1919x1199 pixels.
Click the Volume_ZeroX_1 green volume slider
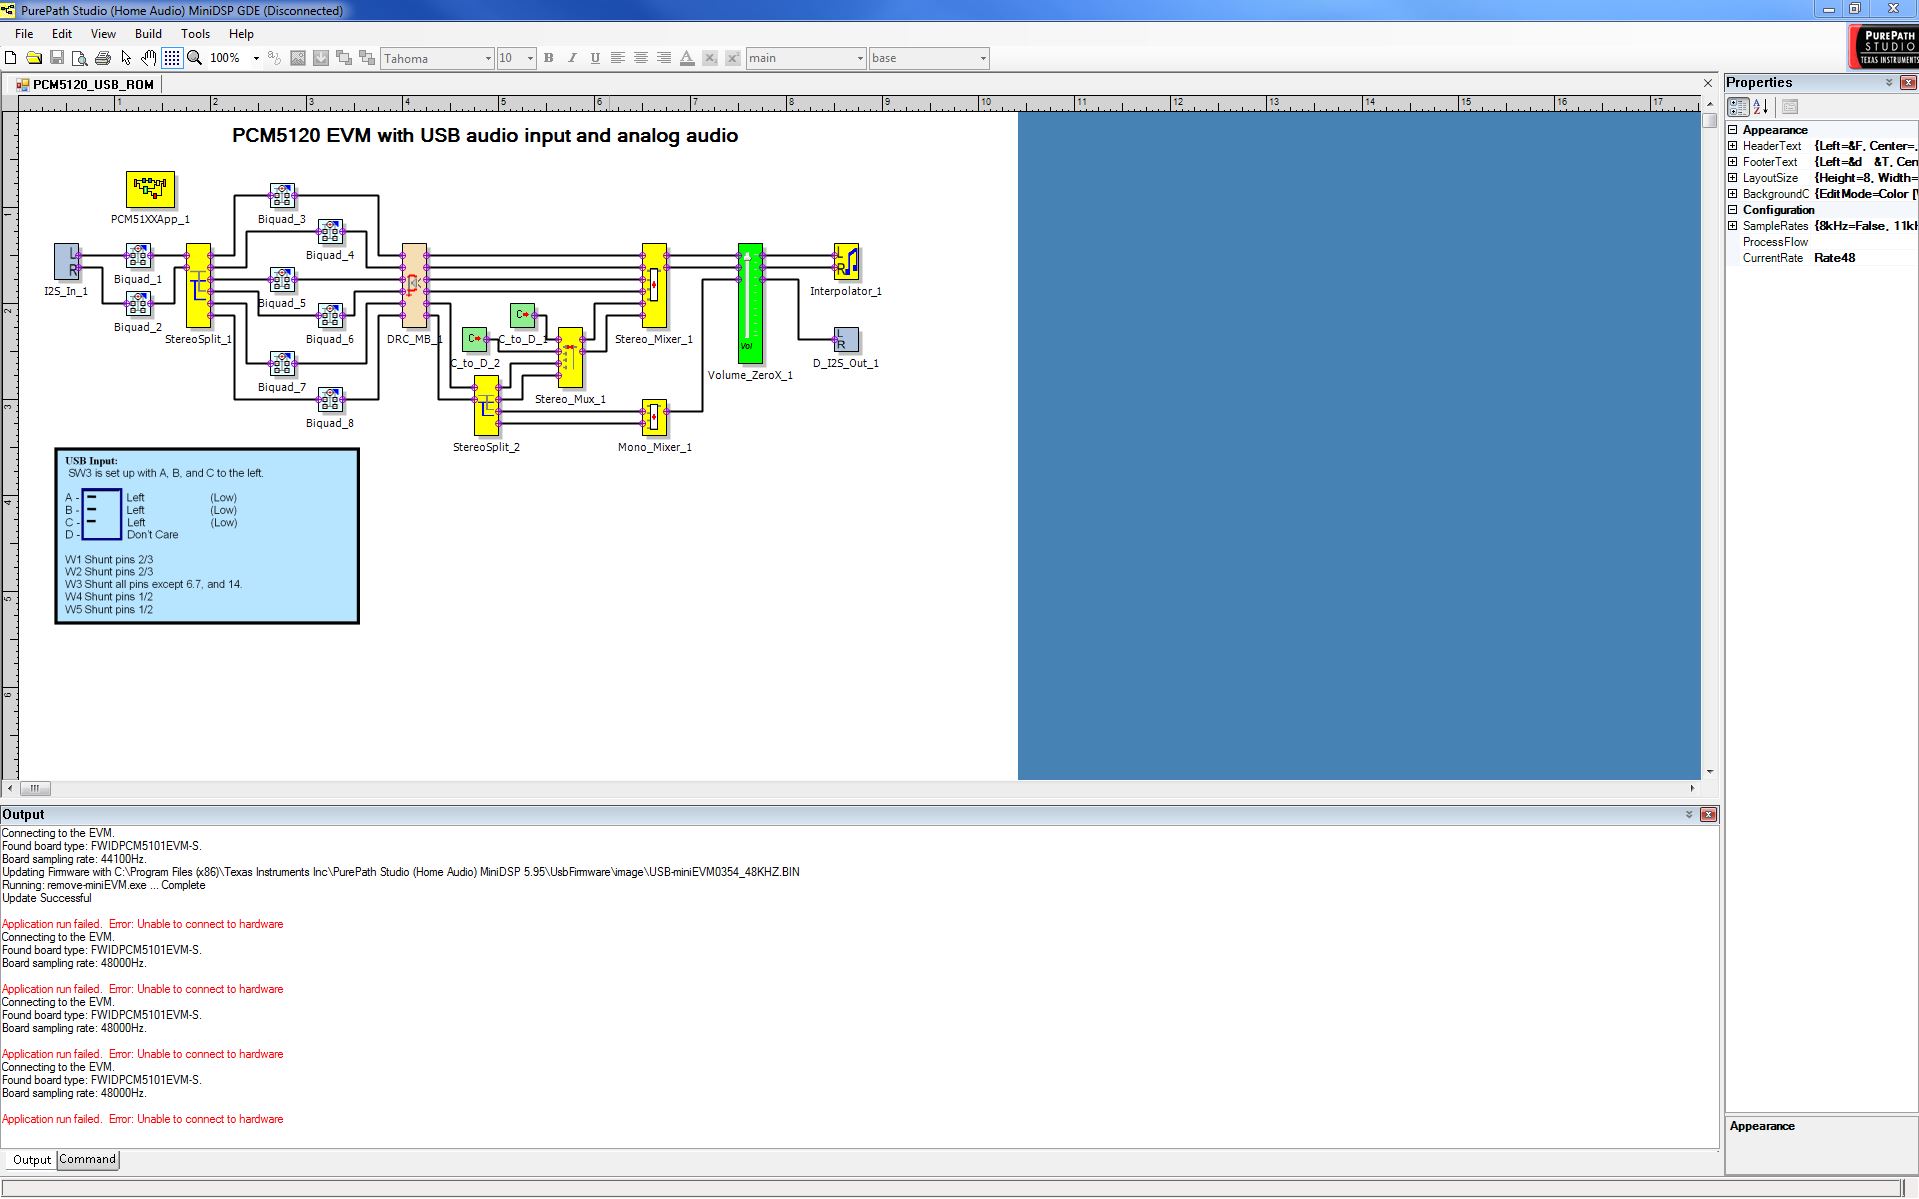[750, 303]
